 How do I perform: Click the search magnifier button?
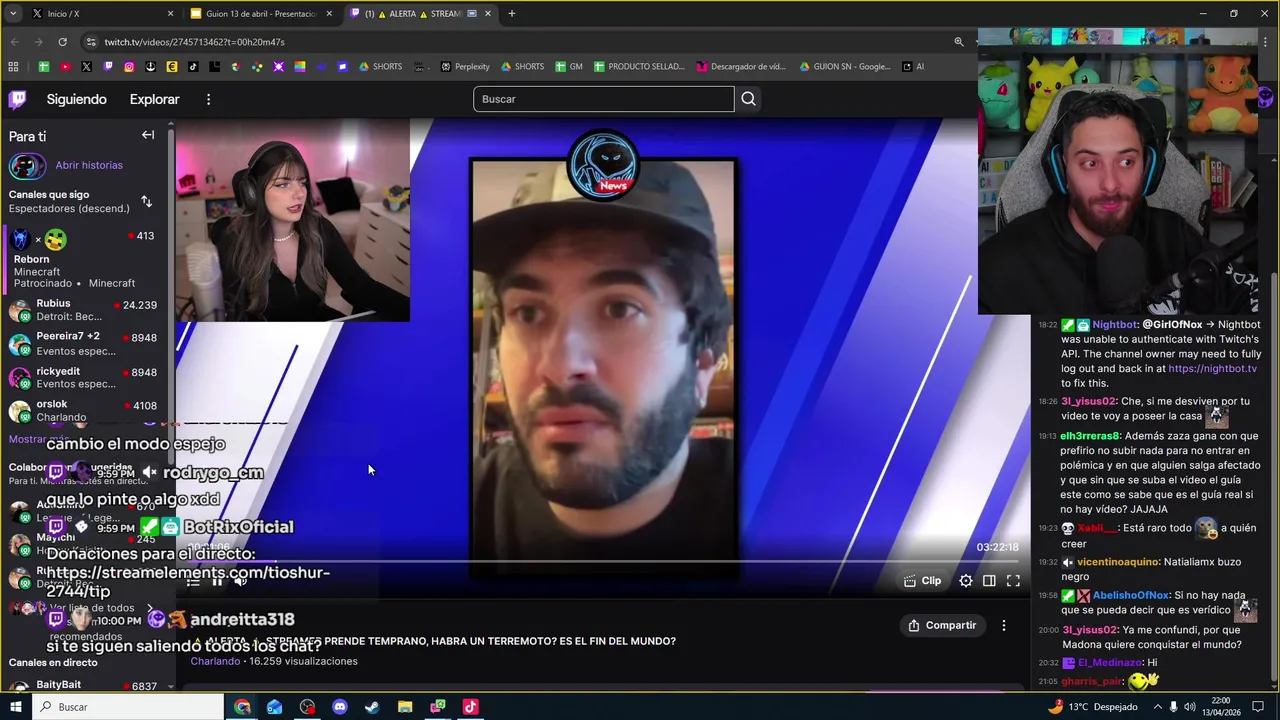tap(748, 99)
